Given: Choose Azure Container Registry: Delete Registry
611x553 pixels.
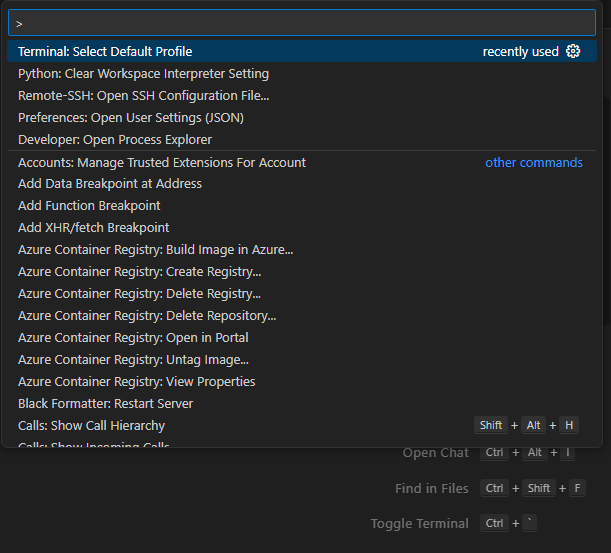Looking at the screenshot, I should coord(302,293).
